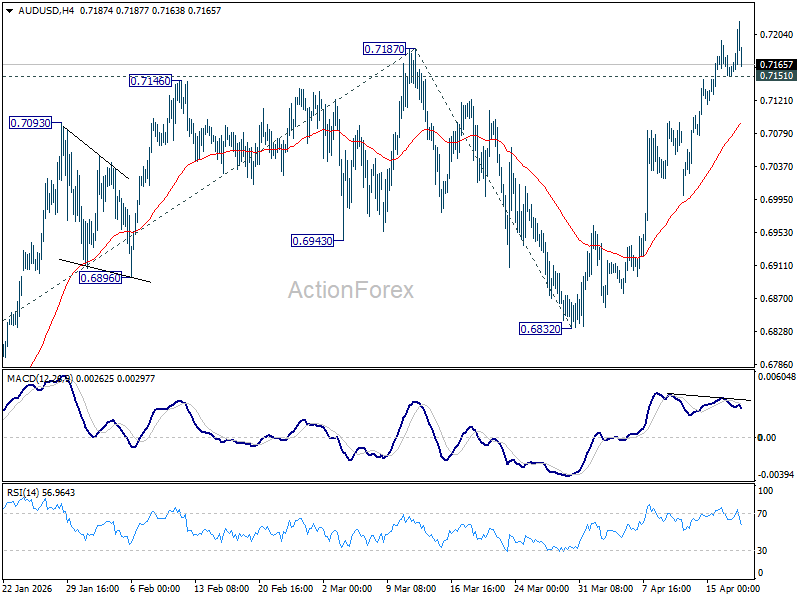The height and width of the screenshot is (600, 800).
Task: Click the 7 Apr 16:00 time label
Action: click(667, 588)
